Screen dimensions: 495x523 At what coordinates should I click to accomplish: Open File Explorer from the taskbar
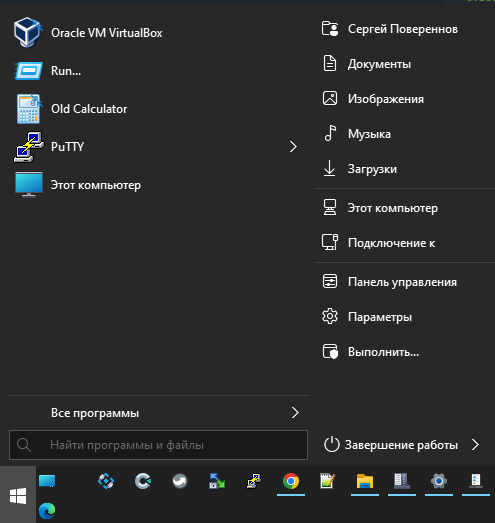click(365, 481)
